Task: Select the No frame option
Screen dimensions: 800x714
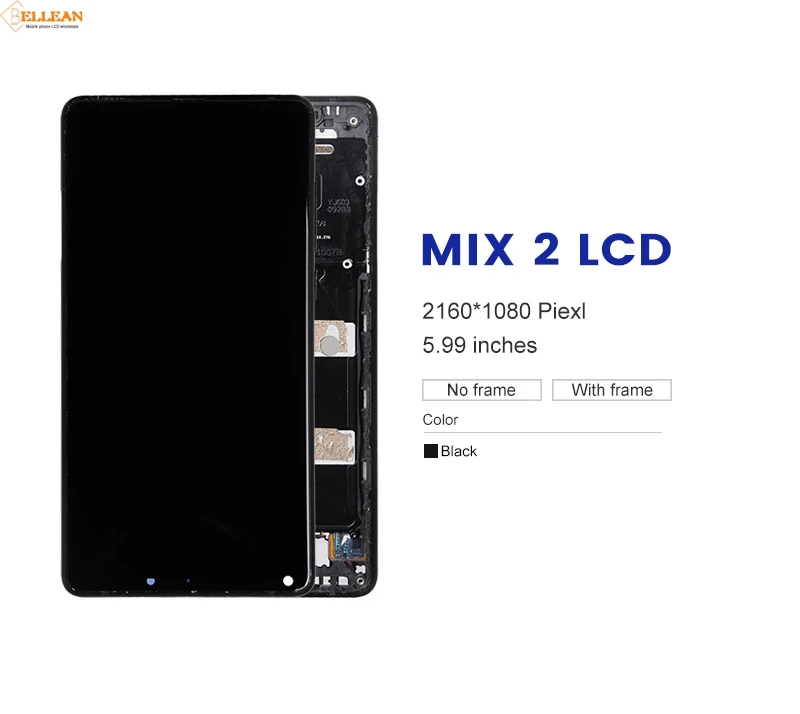Action: point(482,390)
